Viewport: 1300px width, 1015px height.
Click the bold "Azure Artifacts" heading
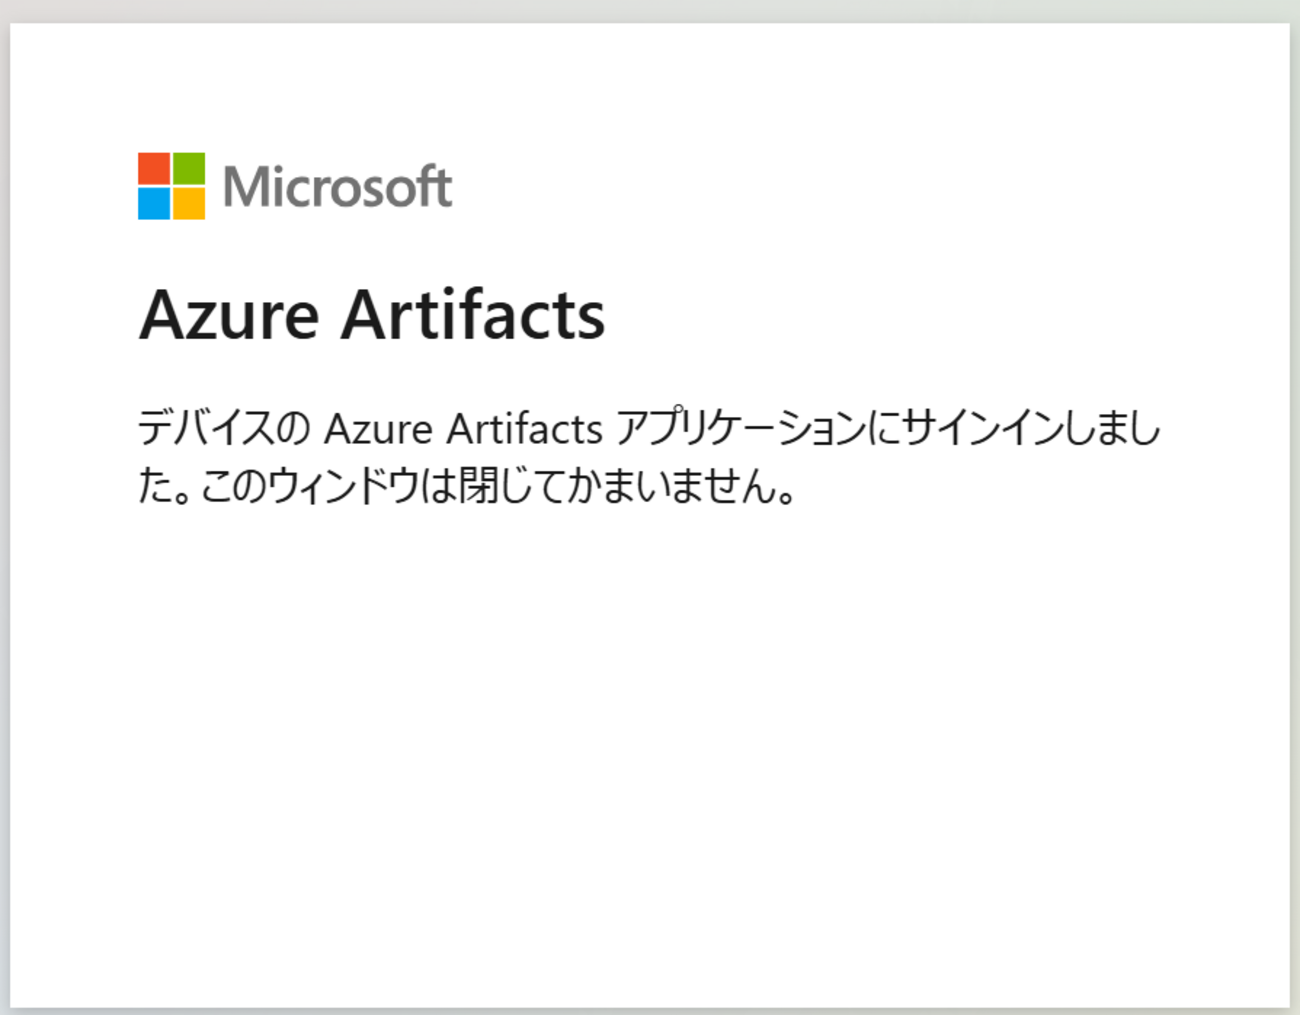click(372, 315)
